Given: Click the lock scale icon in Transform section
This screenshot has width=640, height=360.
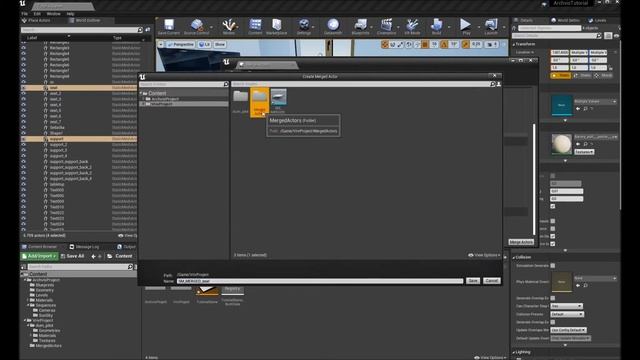Looking at the screenshot, I should click(611, 68).
